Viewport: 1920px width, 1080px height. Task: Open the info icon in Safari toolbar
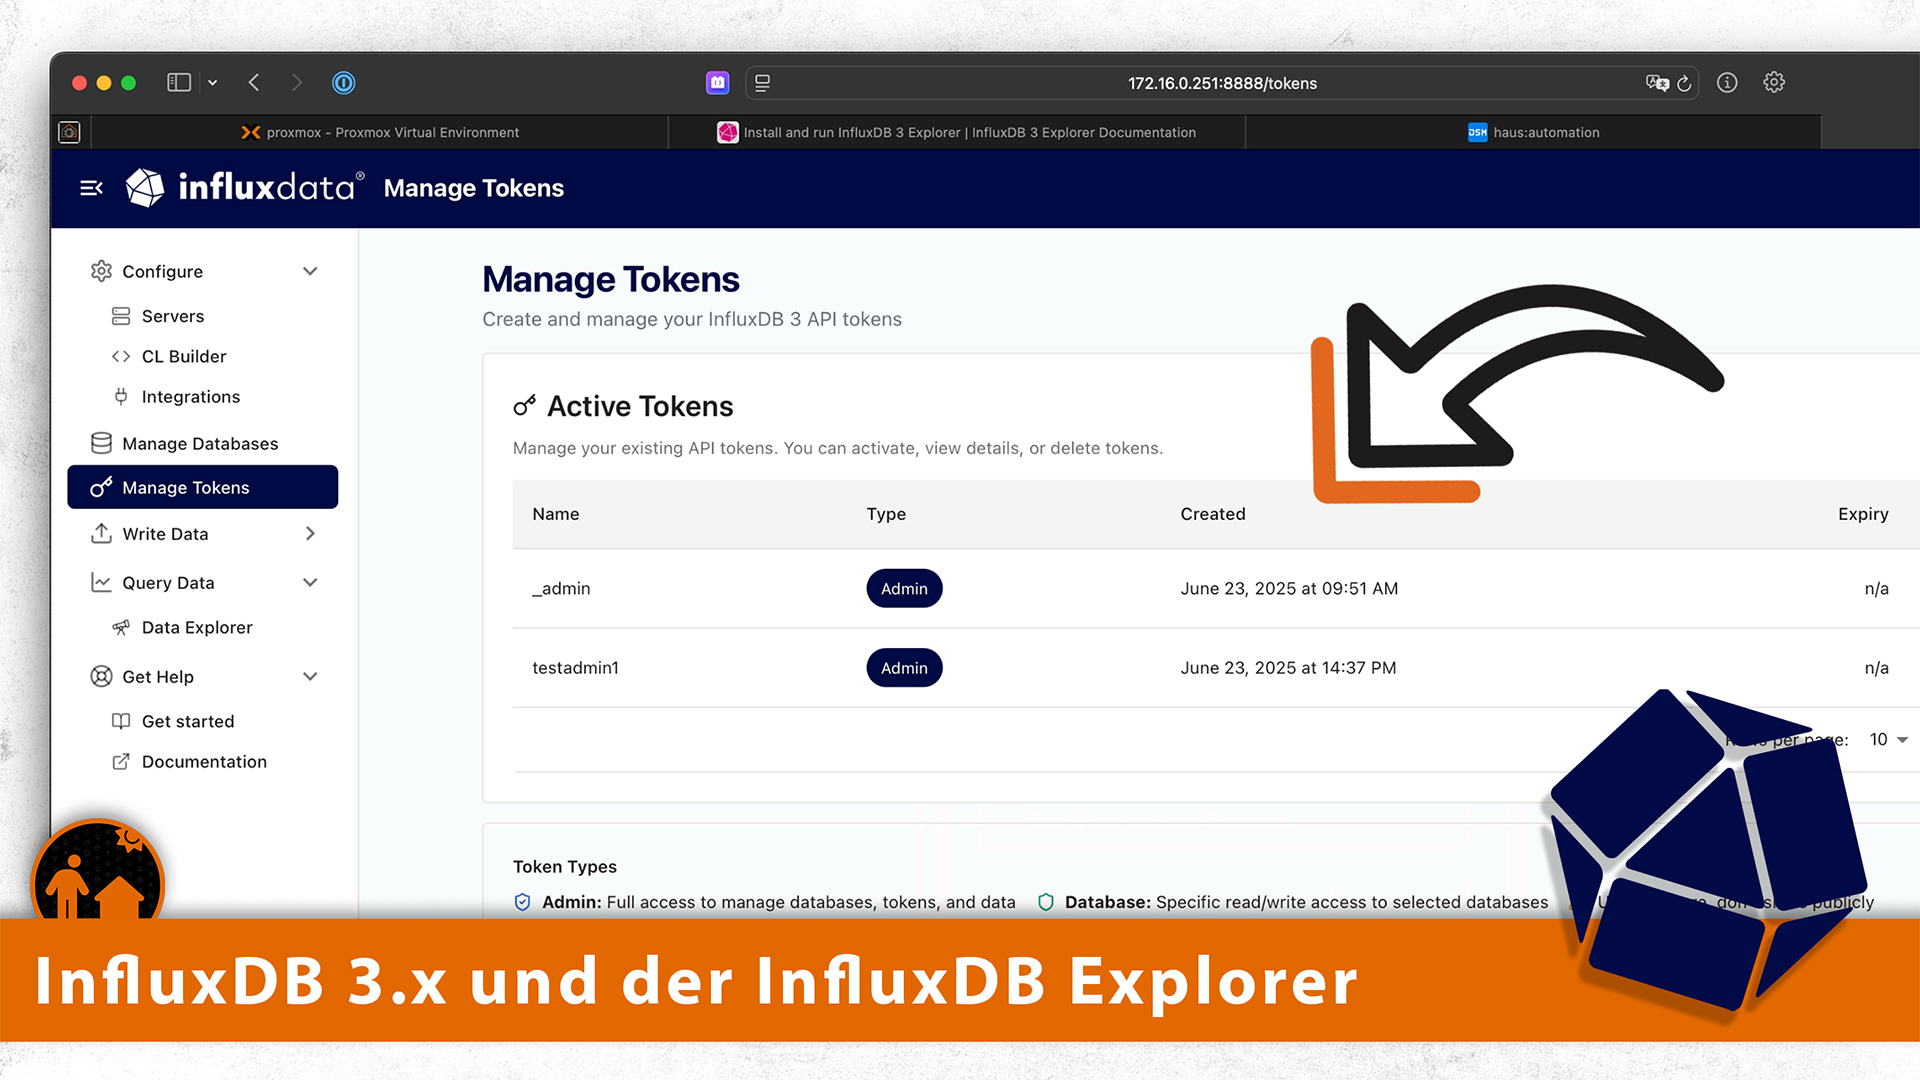pos(1727,83)
